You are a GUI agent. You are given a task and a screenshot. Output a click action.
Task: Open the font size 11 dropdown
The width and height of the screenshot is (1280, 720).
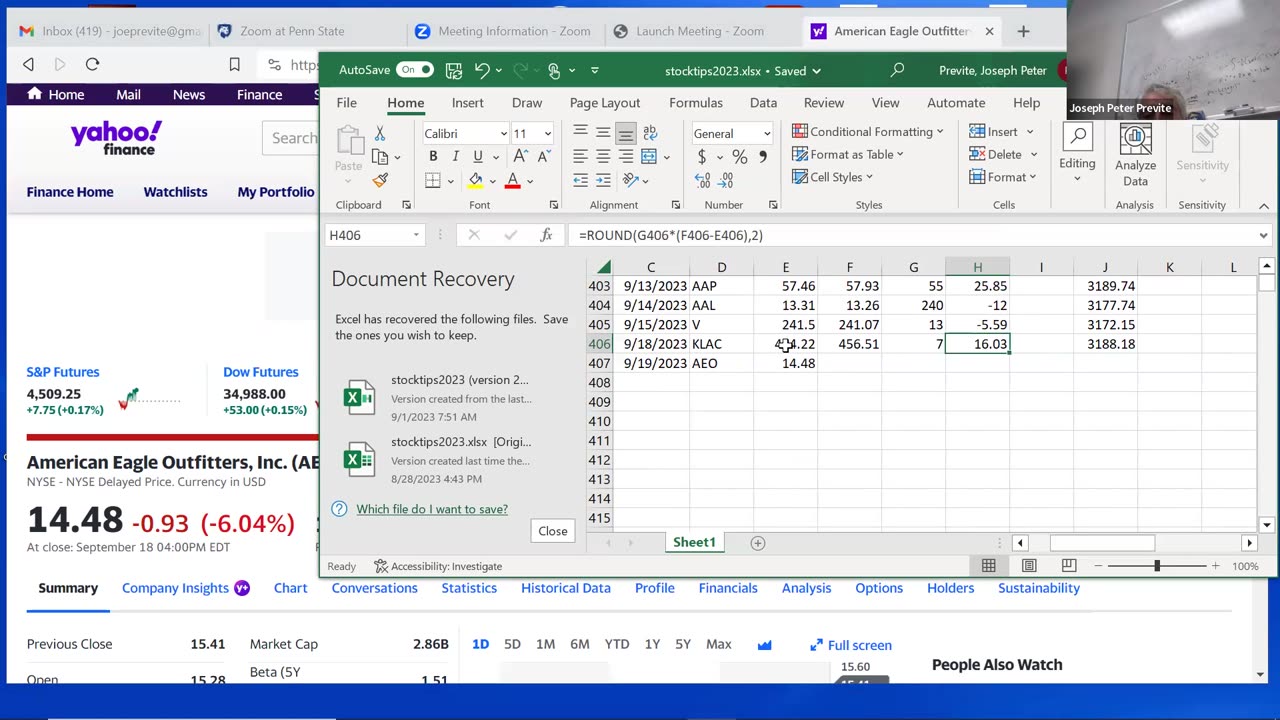(x=547, y=134)
